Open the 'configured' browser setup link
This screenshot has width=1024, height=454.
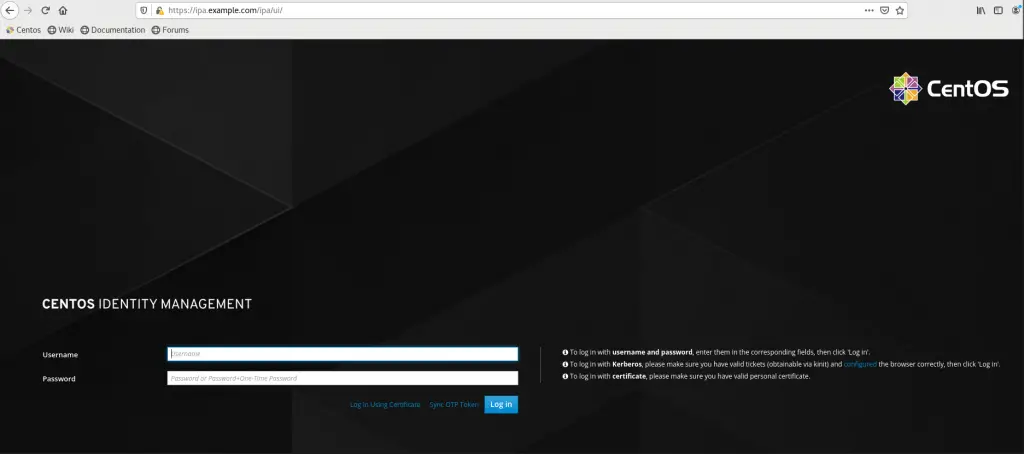tap(860, 365)
